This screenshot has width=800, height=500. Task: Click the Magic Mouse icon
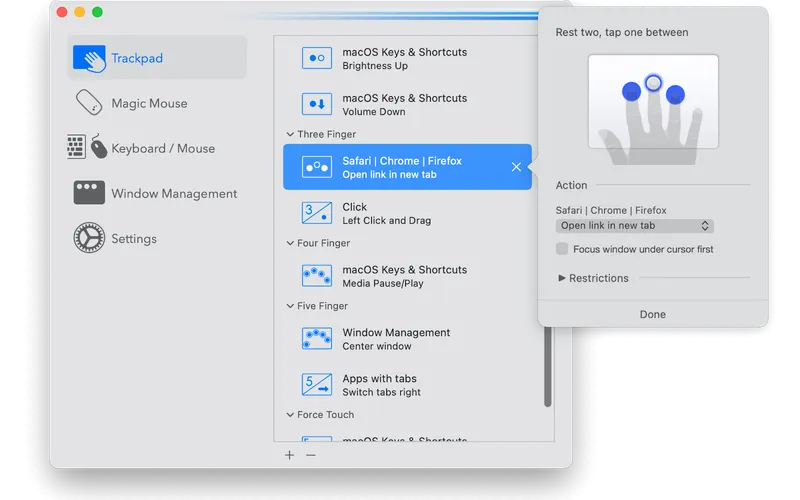89,103
